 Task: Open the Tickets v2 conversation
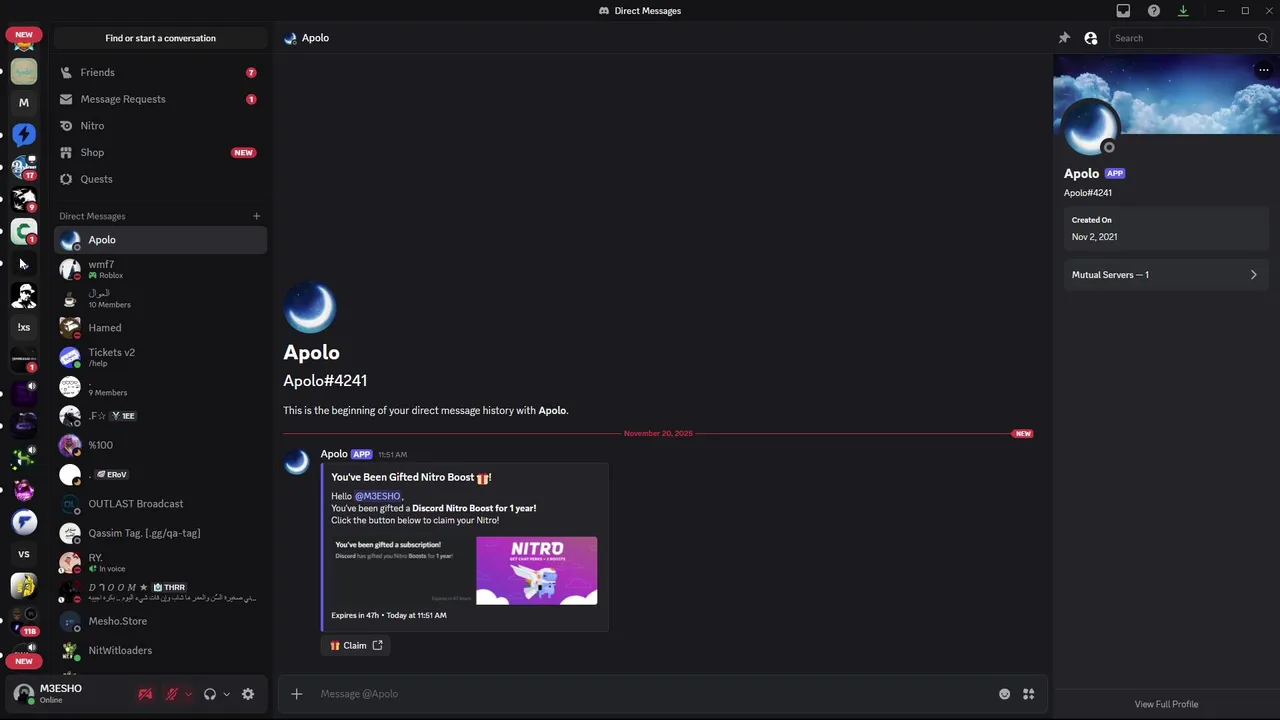point(160,357)
